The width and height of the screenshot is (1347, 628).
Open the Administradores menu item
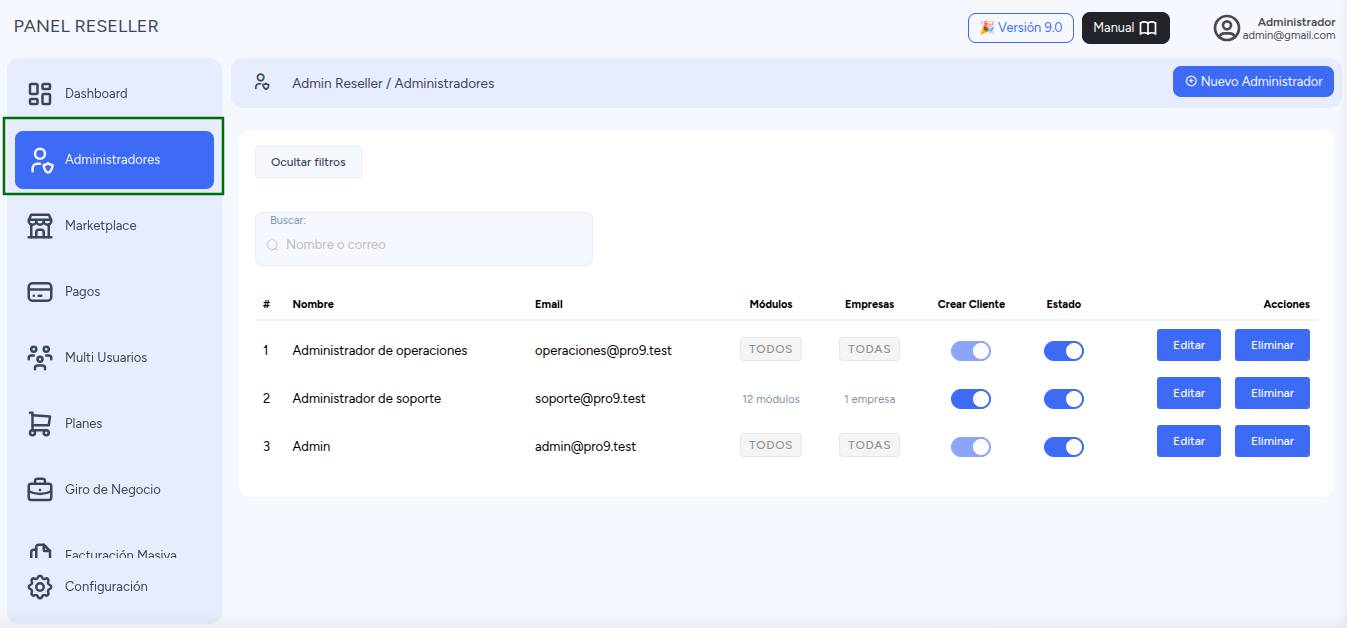tap(114, 160)
